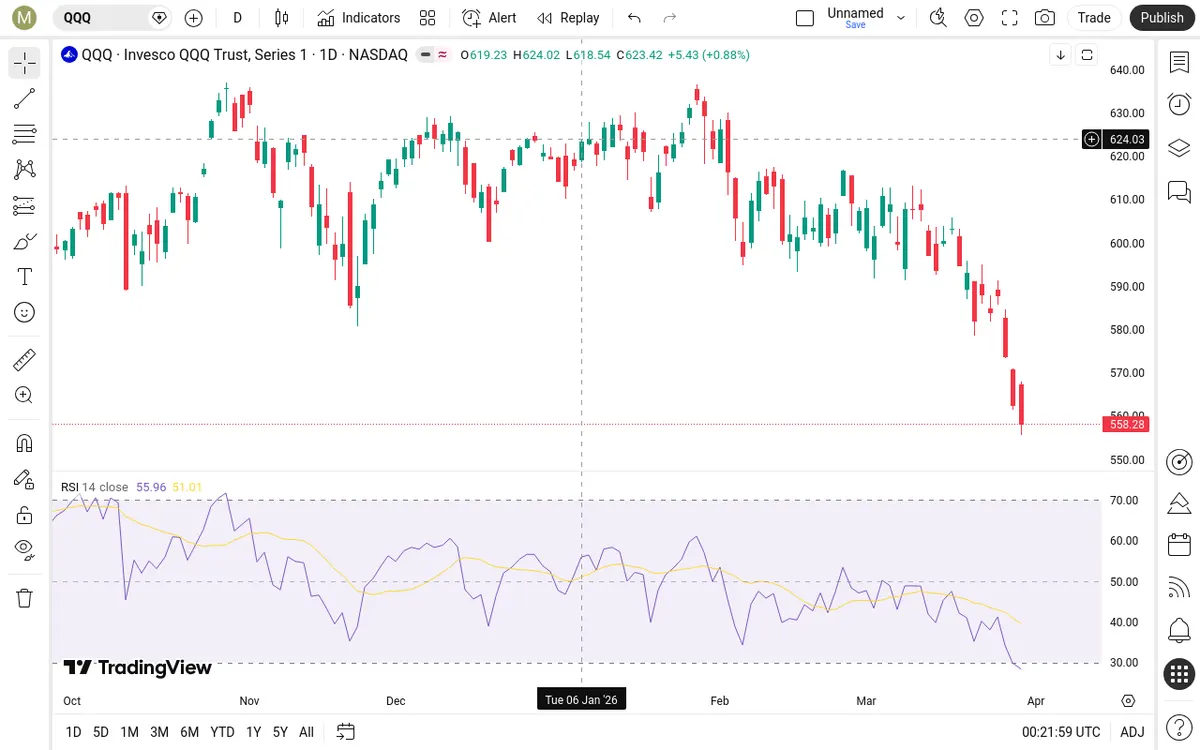Click compare loop icon beside legend arrow
This screenshot has height=750, width=1200.
point(1087,55)
